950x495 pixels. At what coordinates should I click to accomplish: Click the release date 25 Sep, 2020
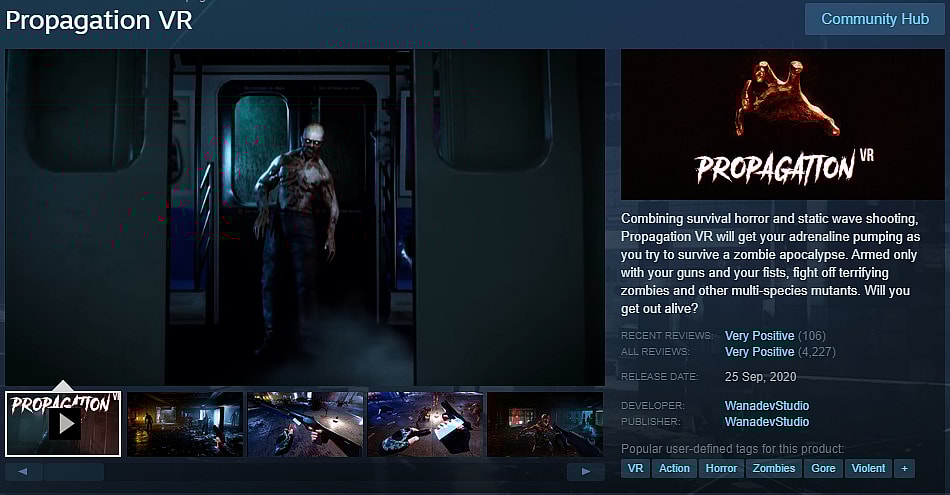pos(760,377)
